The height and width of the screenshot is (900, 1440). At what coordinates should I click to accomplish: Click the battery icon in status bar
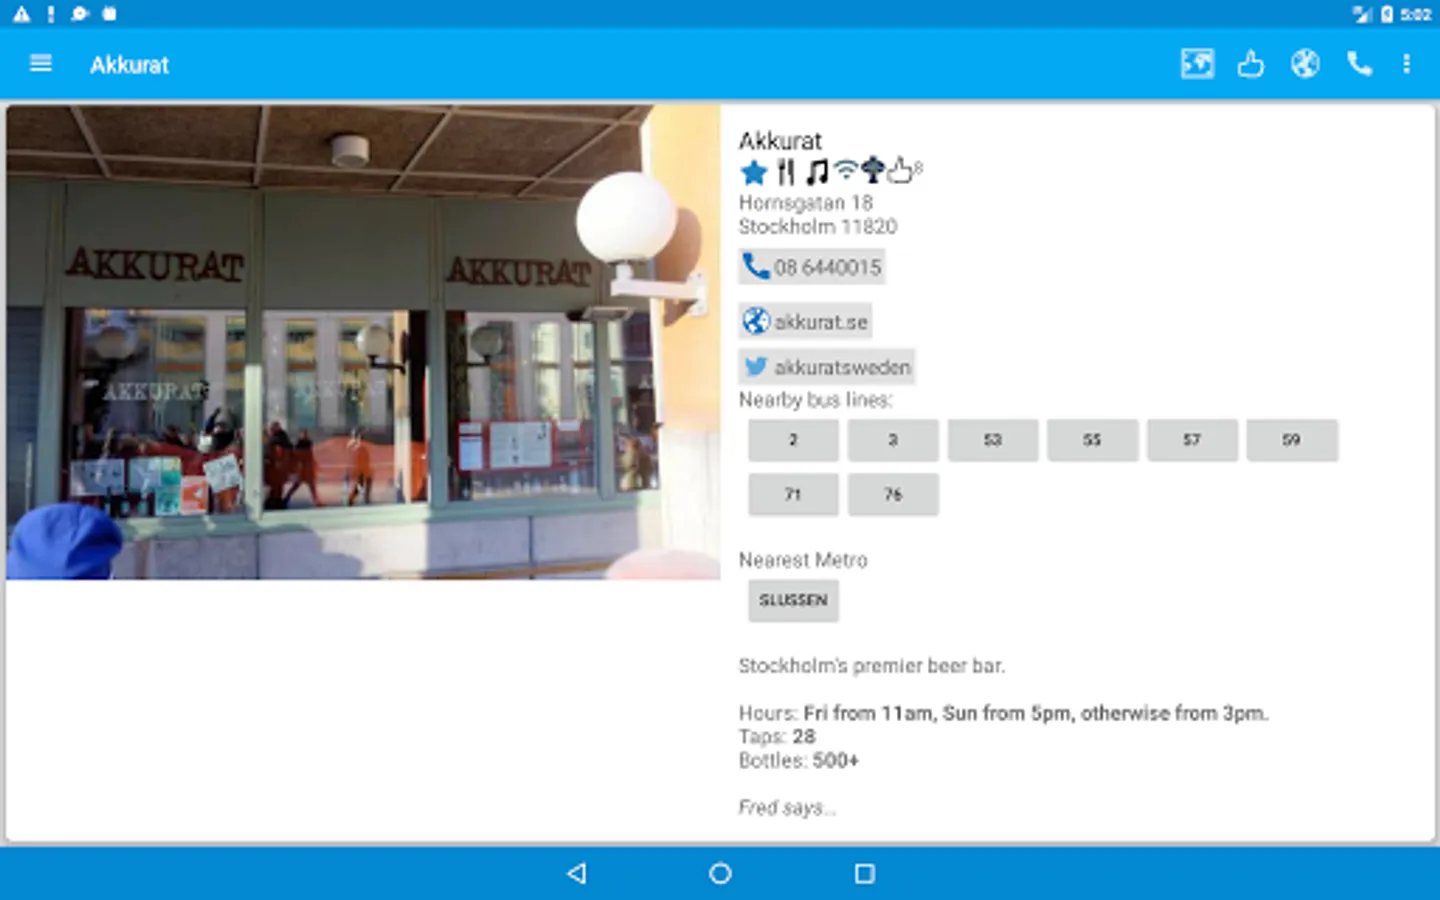(1387, 14)
